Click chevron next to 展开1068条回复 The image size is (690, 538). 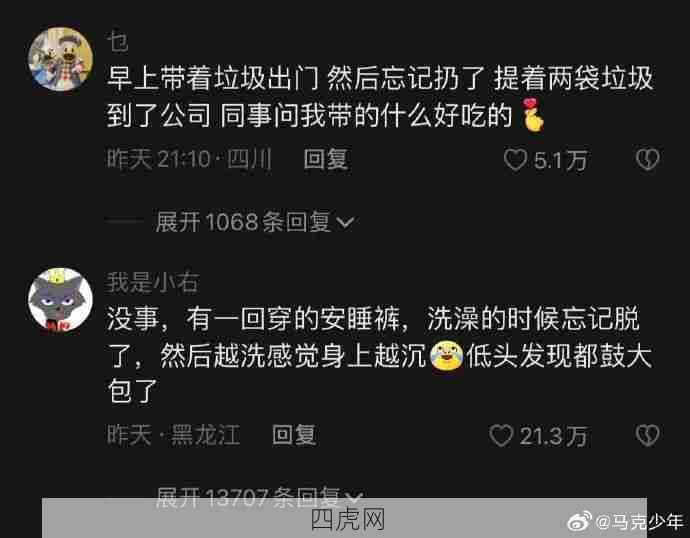(x=345, y=223)
